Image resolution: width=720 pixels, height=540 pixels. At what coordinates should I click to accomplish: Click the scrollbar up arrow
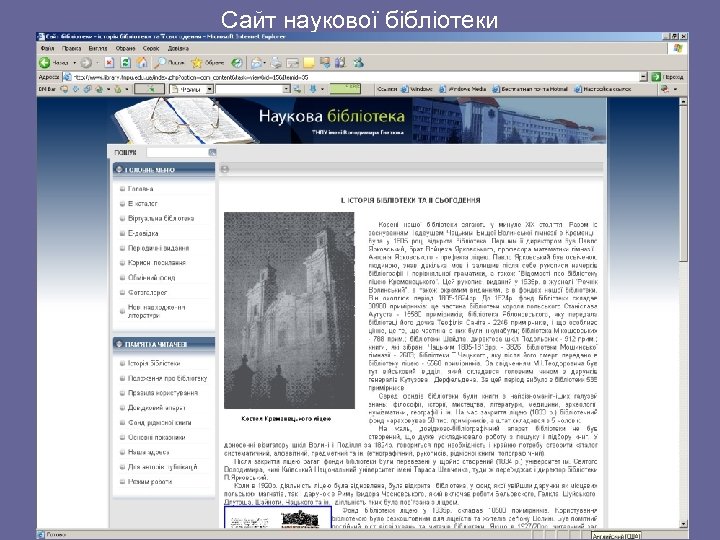coord(683,101)
